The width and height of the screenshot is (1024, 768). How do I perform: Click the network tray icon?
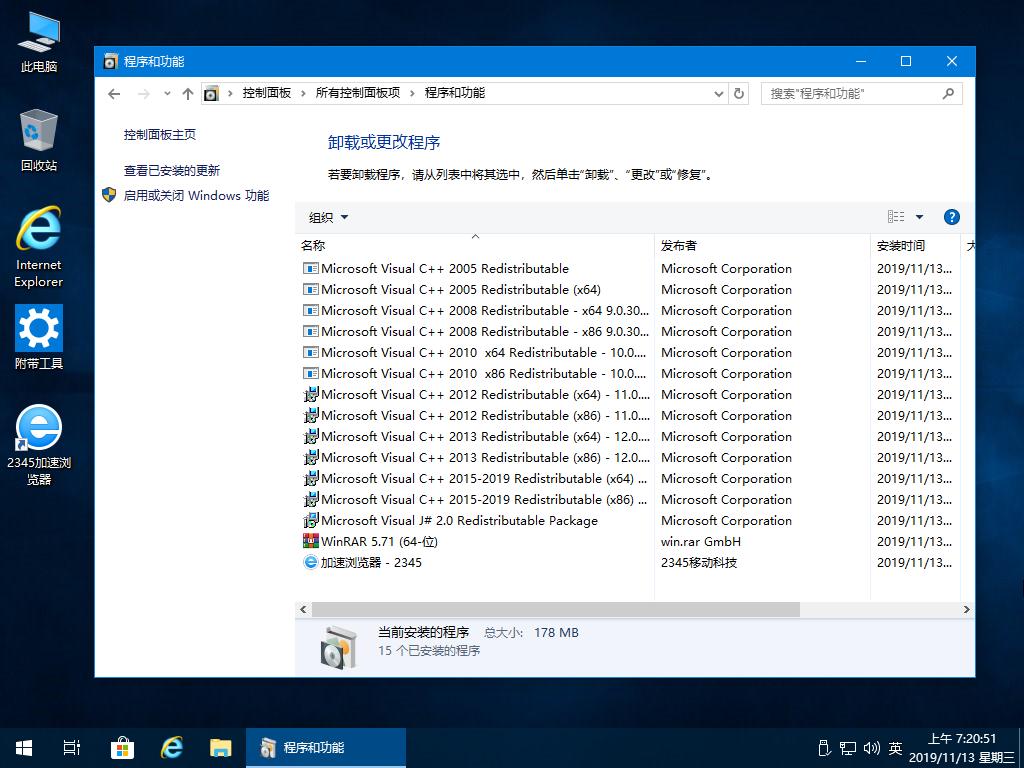848,748
